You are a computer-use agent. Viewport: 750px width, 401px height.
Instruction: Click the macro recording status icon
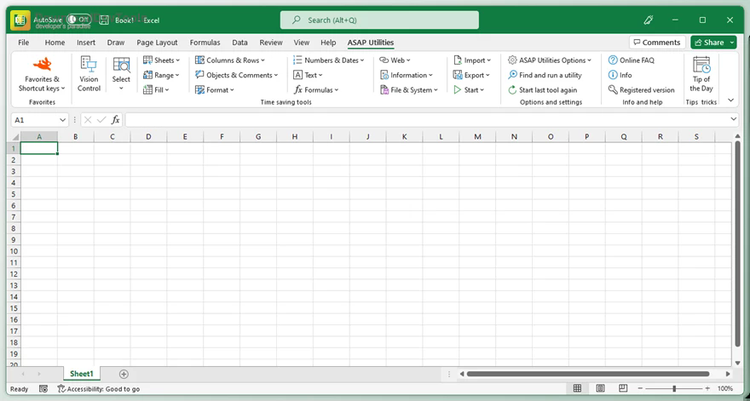coord(44,389)
